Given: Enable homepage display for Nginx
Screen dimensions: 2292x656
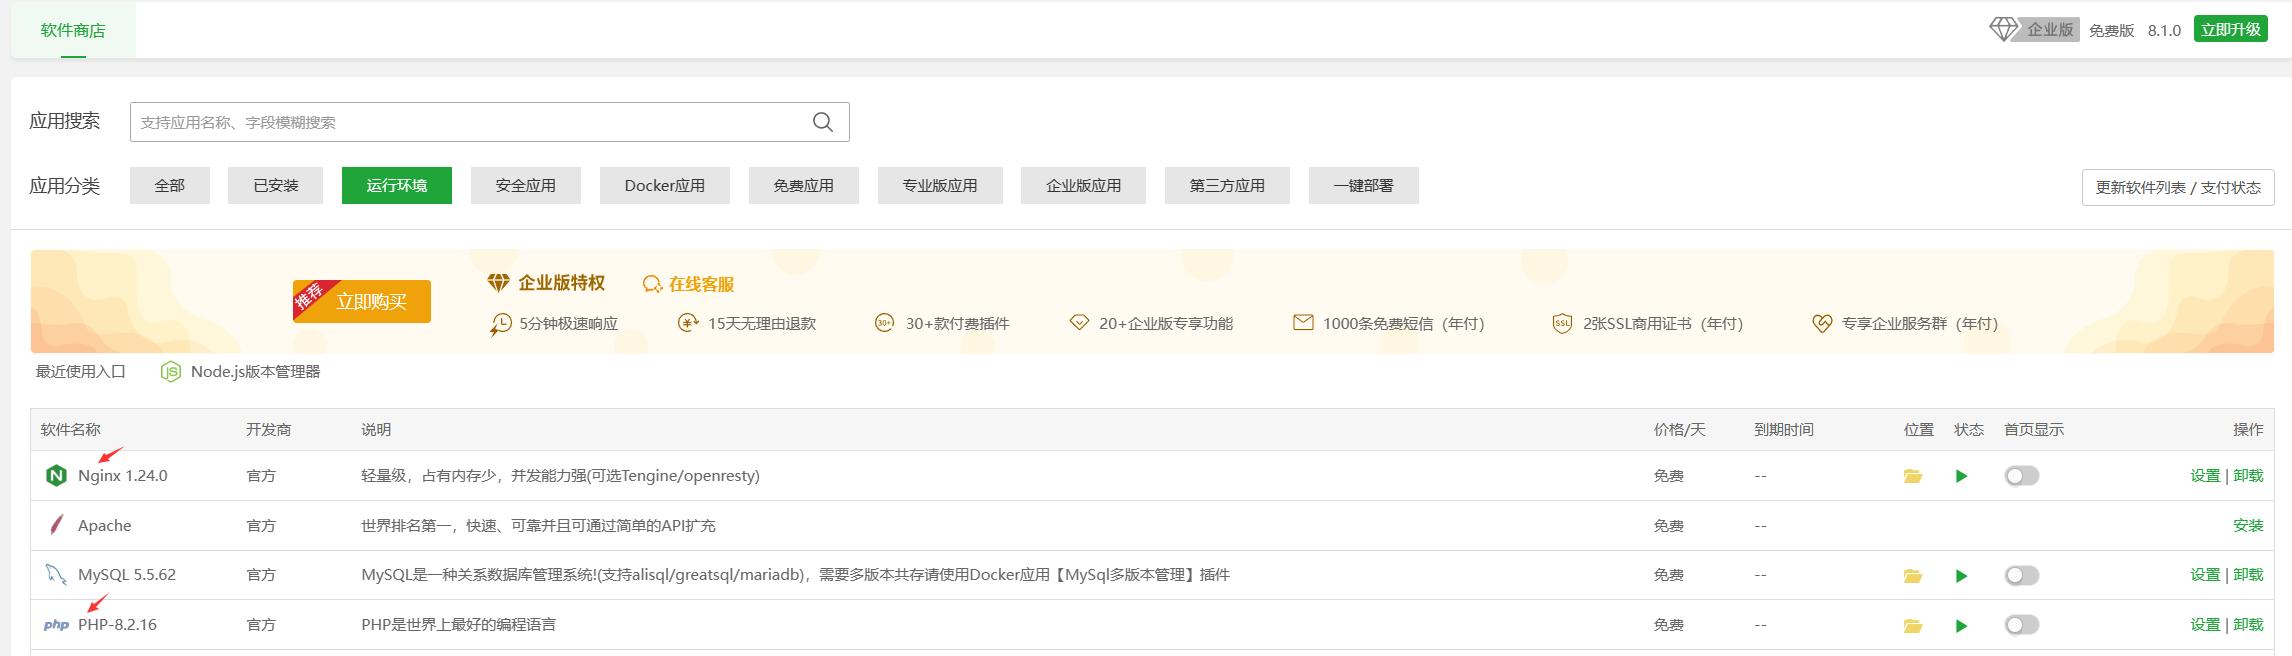Looking at the screenshot, I should 2021,476.
